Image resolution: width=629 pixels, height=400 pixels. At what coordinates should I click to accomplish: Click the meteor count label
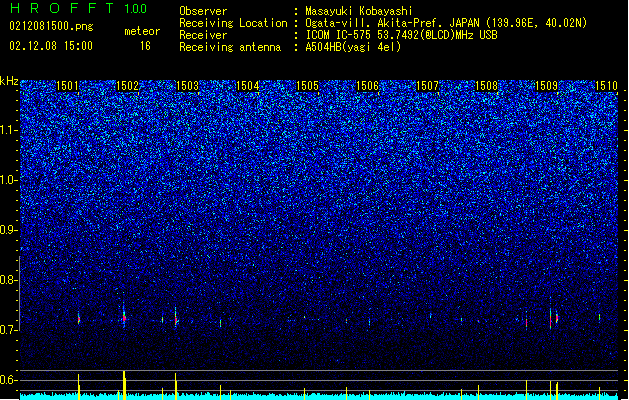click(x=142, y=31)
